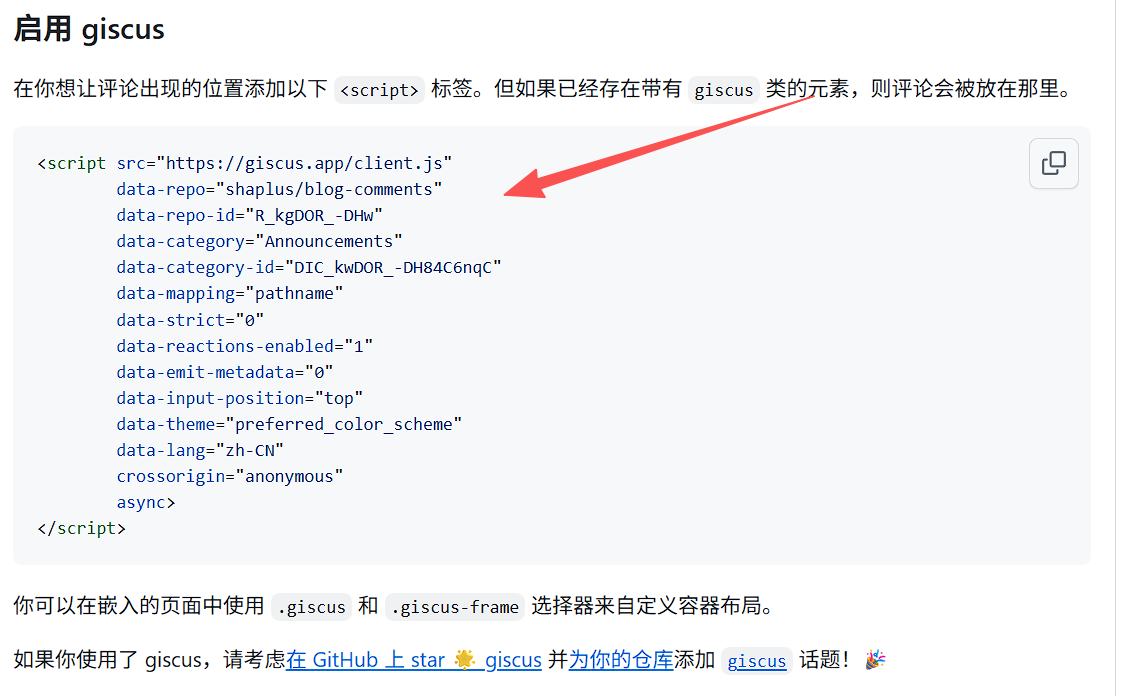Click the .giscus selector inline code

tap(311, 607)
